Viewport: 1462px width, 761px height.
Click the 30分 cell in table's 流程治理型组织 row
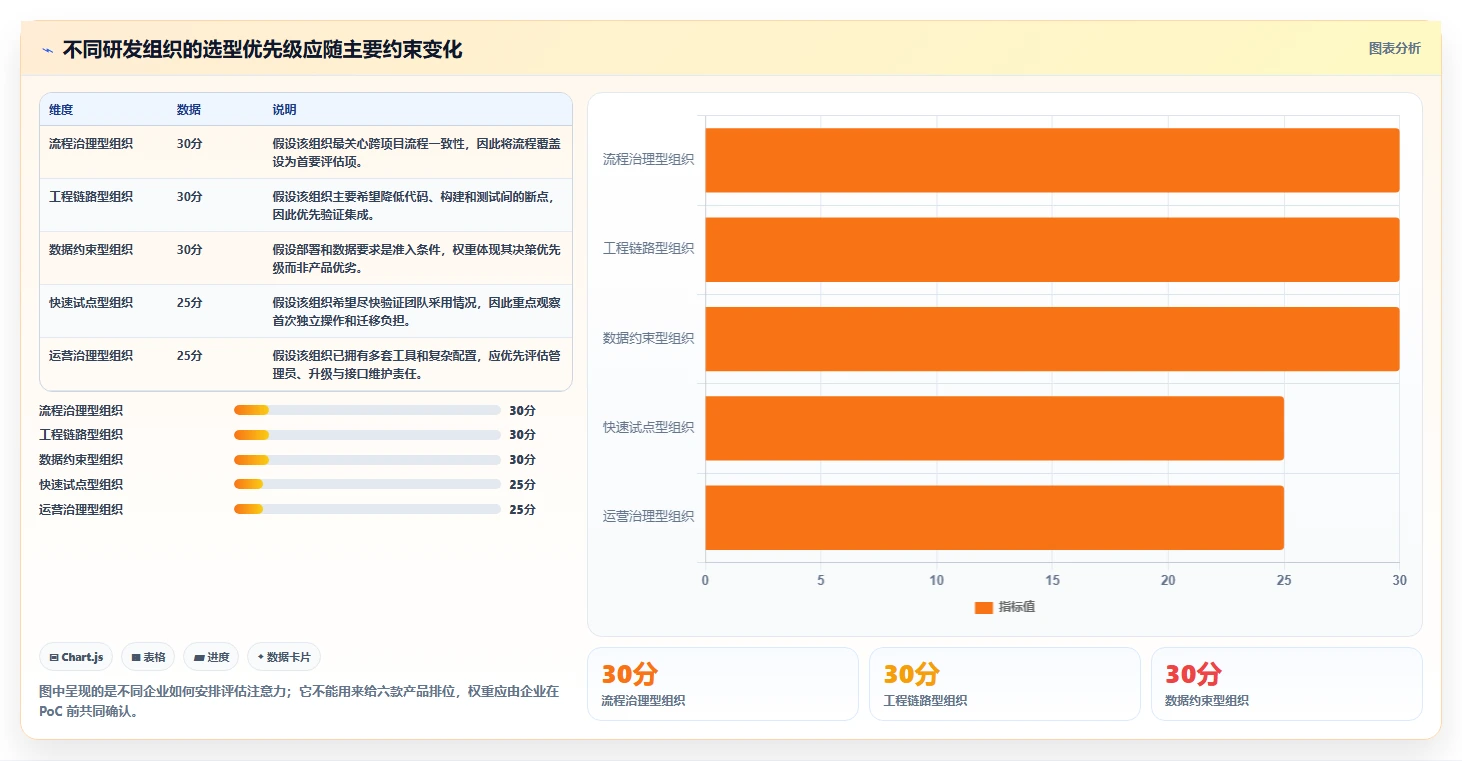[190, 144]
